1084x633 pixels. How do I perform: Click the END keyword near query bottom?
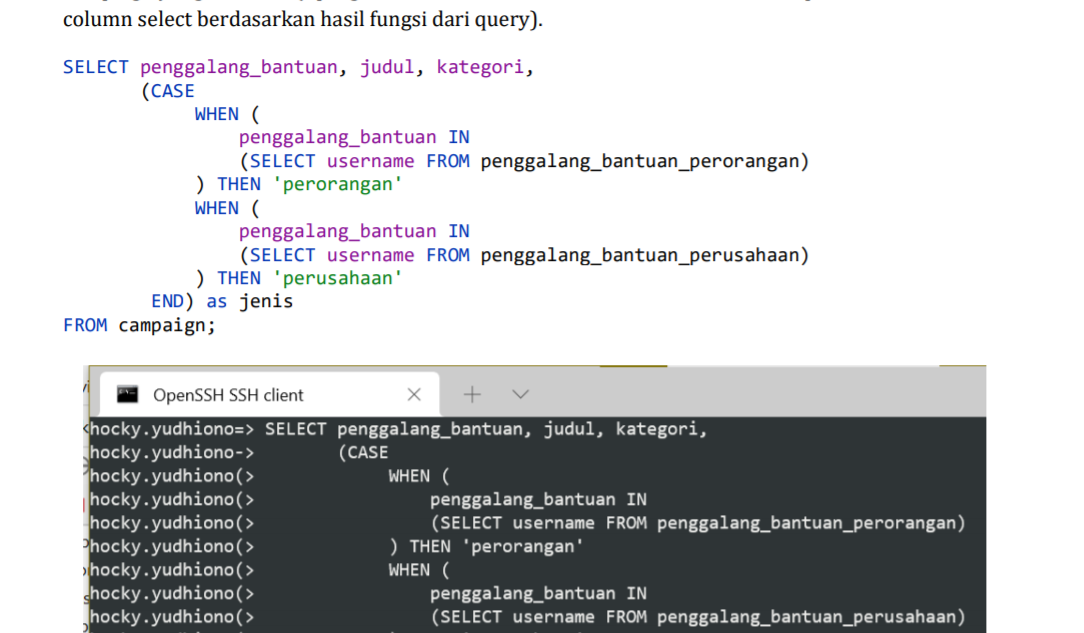(x=166, y=301)
